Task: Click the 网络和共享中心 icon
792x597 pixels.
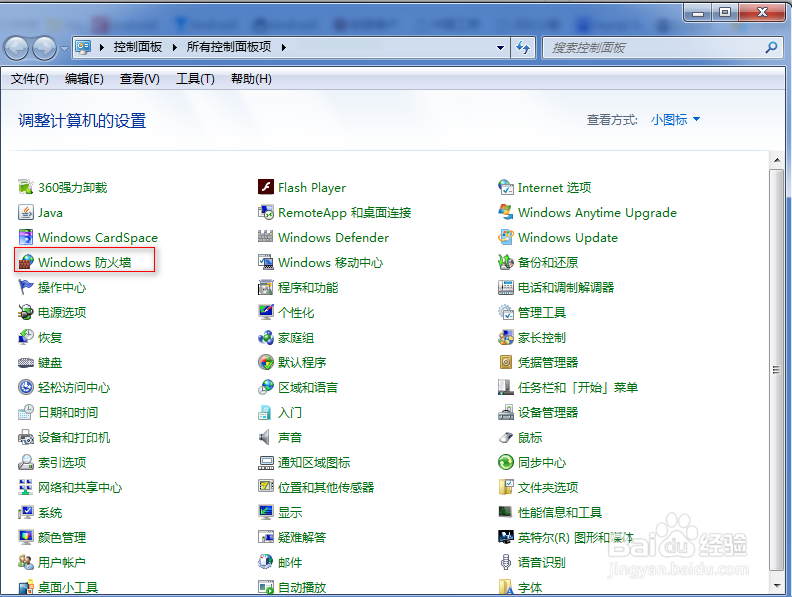Action: (x=26, y=487)
